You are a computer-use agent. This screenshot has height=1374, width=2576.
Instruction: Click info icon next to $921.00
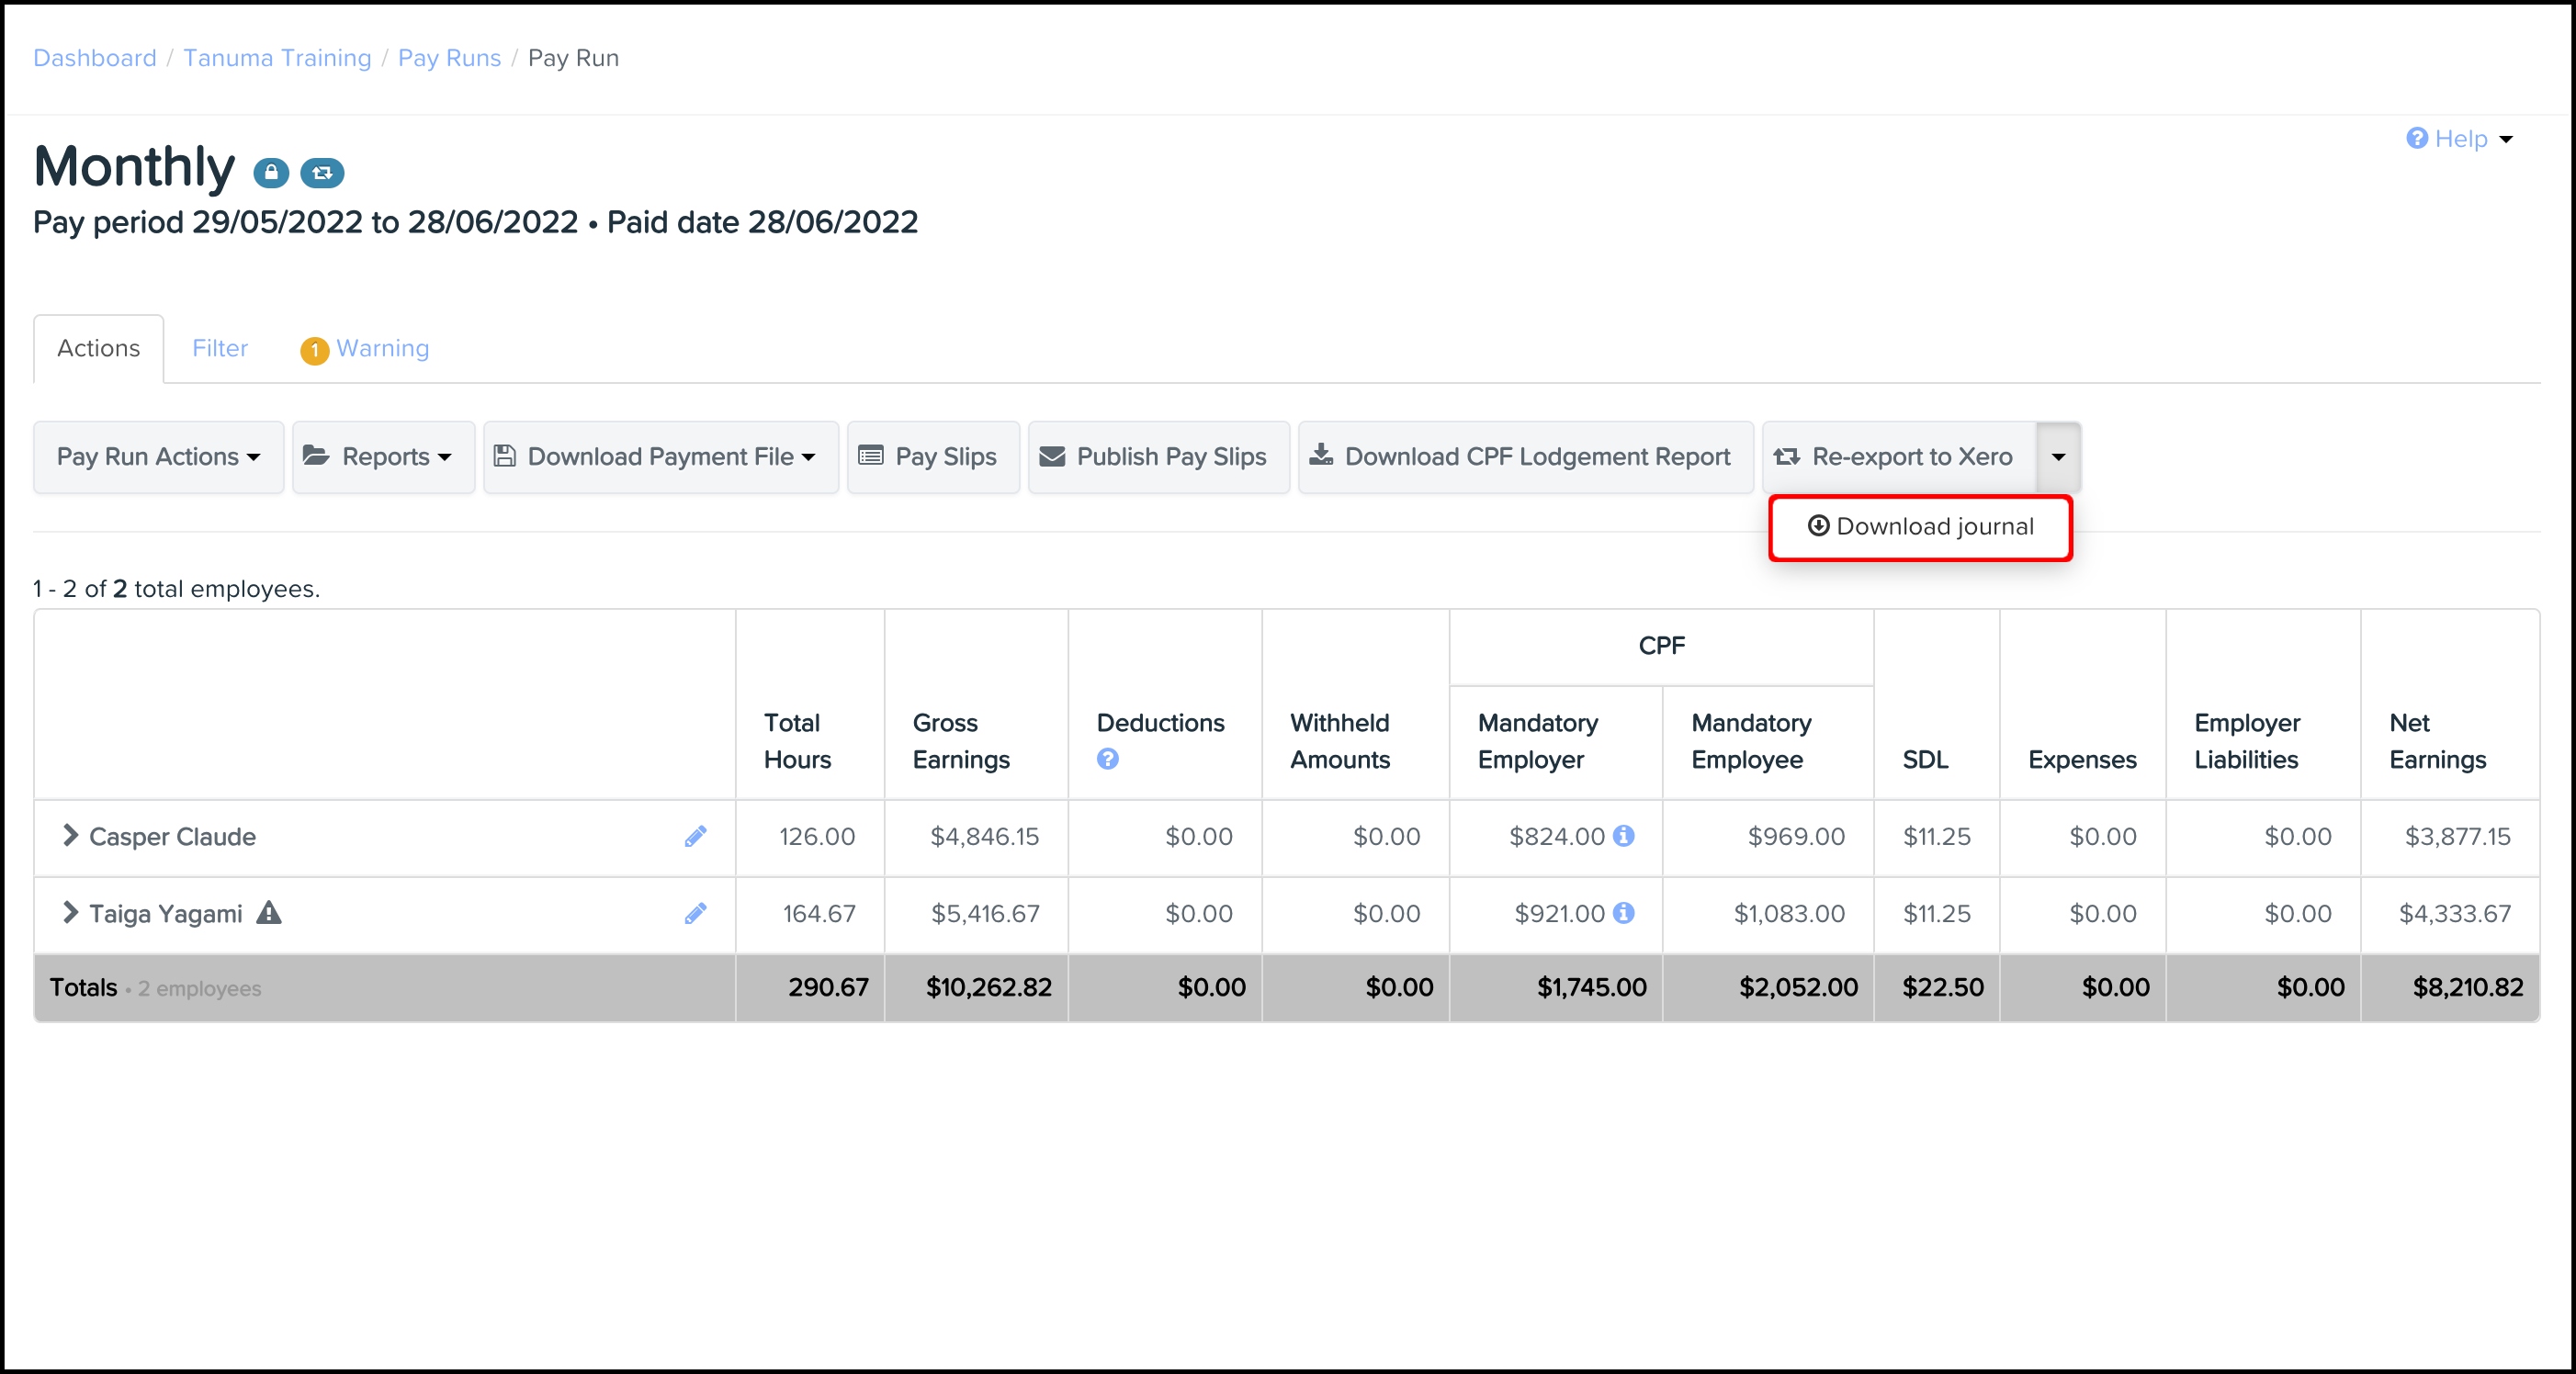(x=1624, y=912)
